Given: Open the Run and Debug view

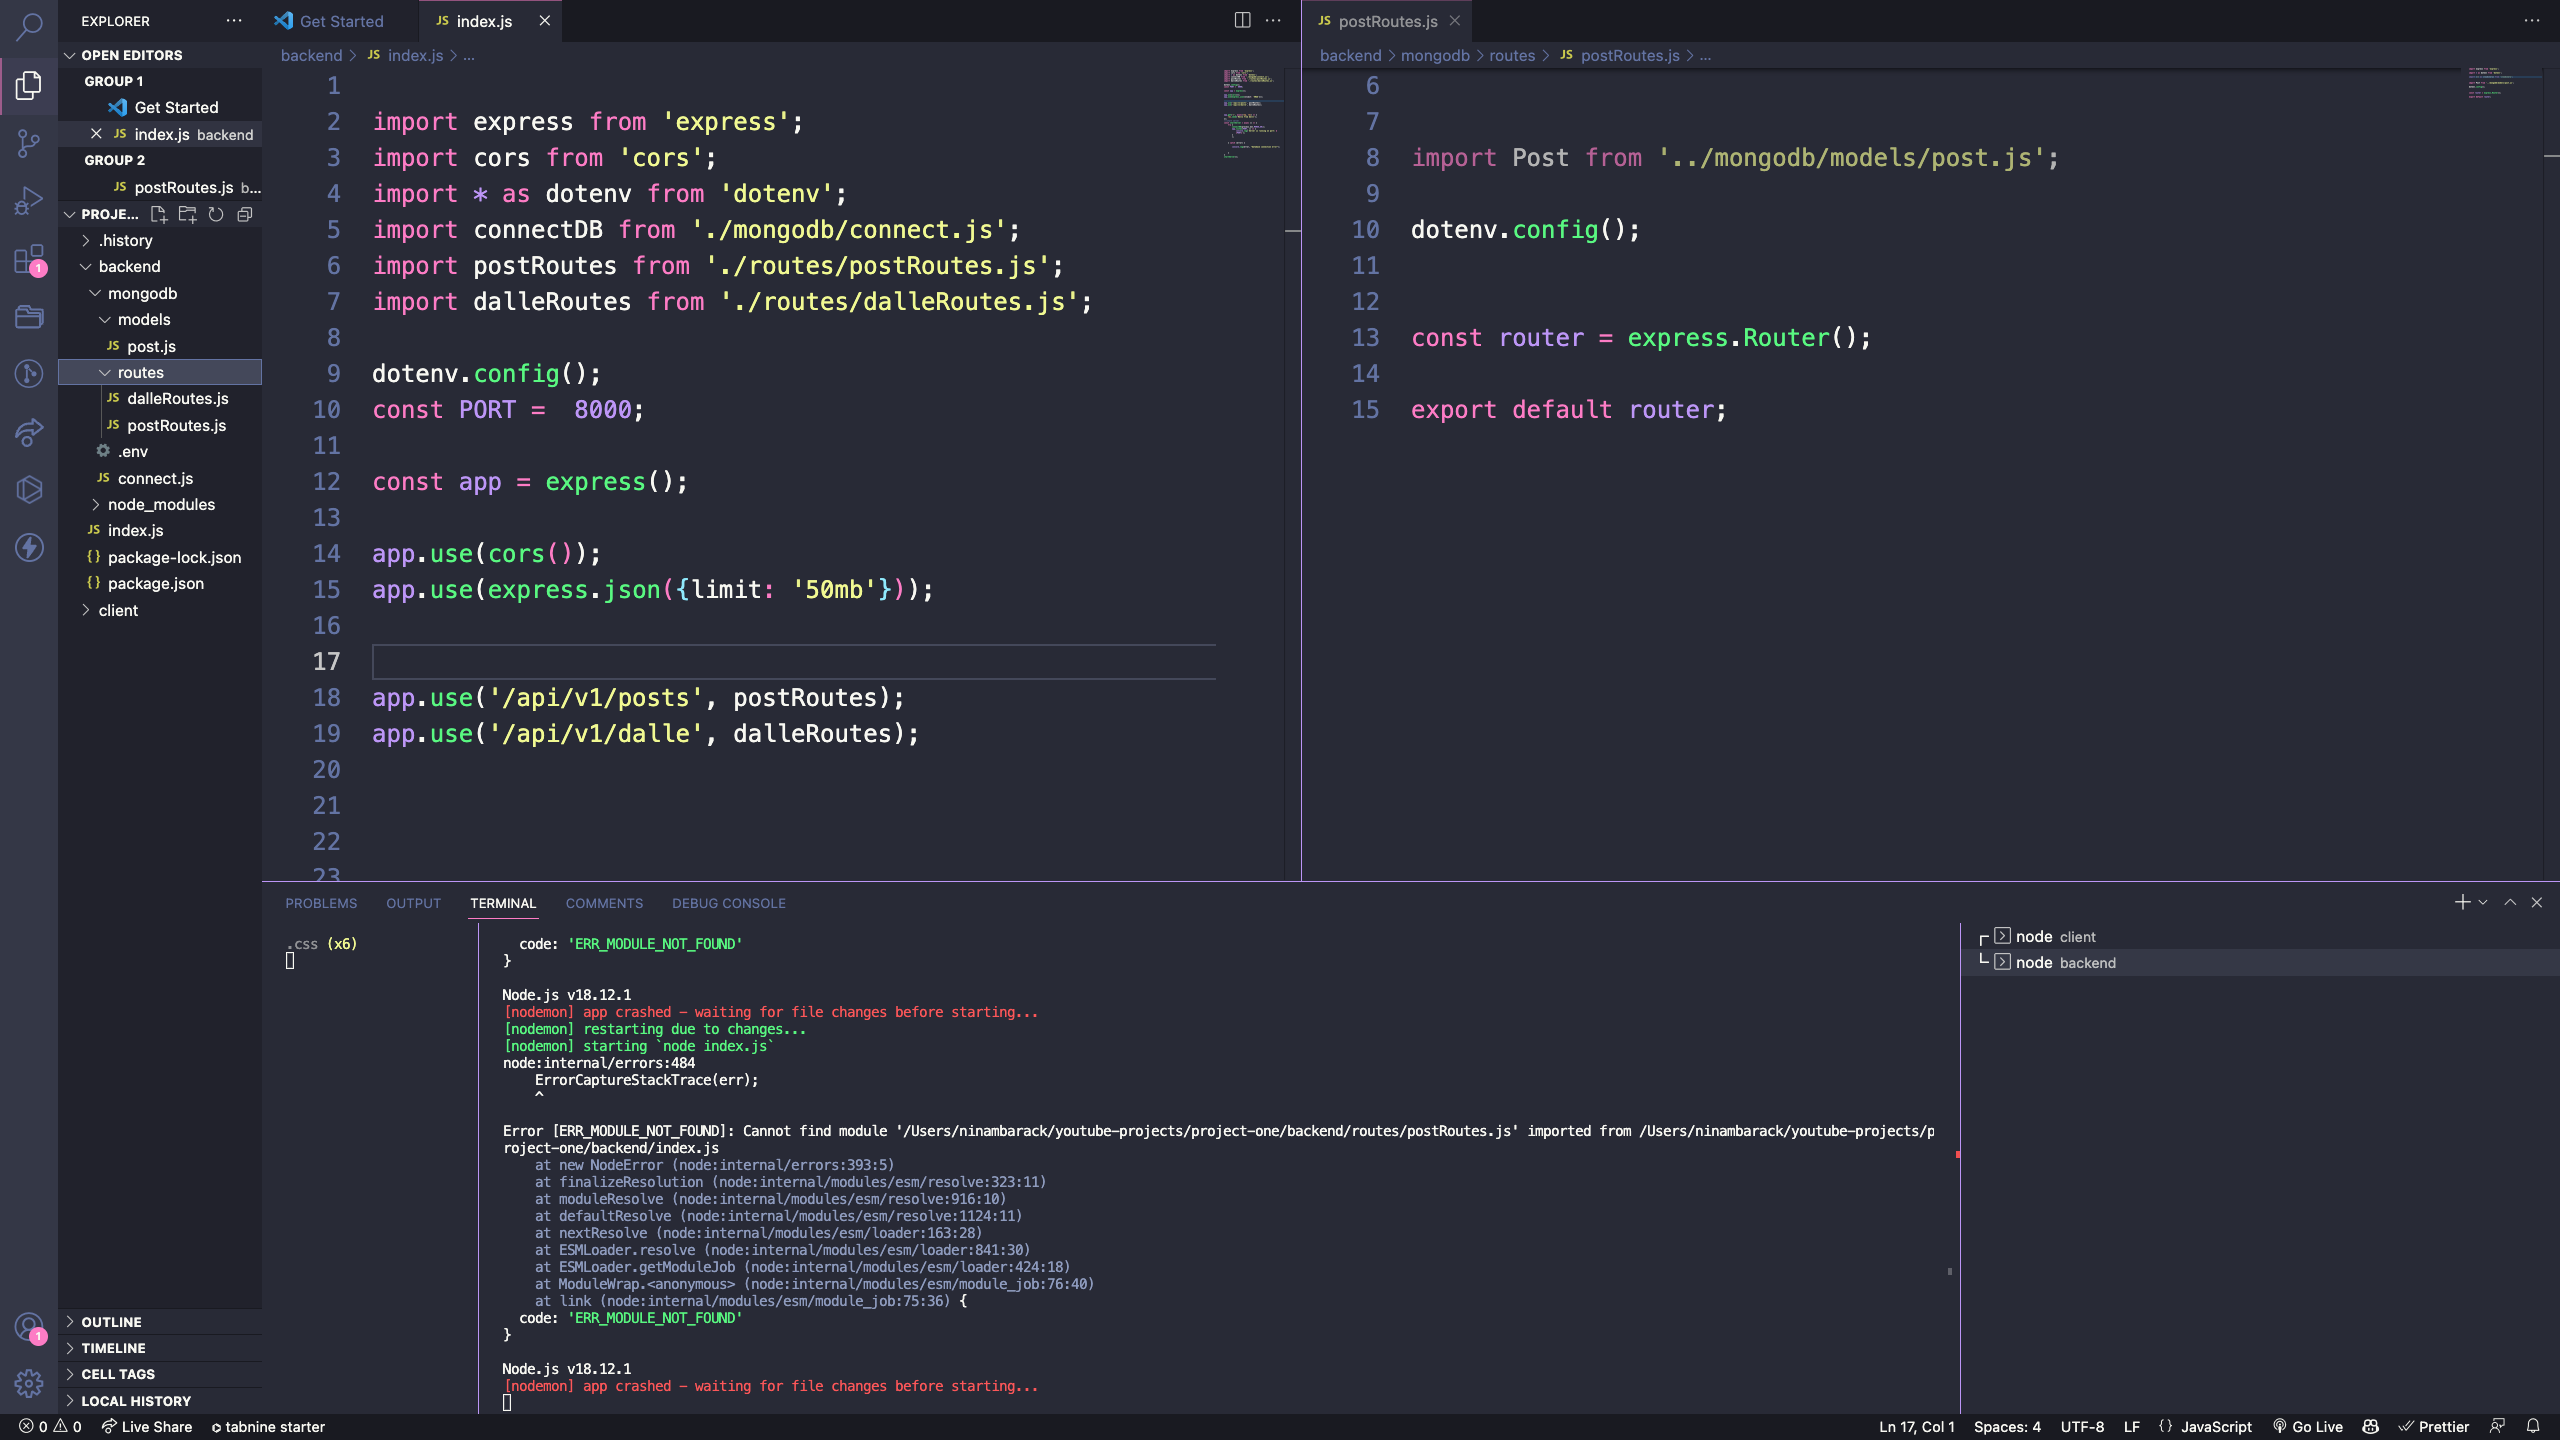Looking at the screenshot, I should coord(28,198).
